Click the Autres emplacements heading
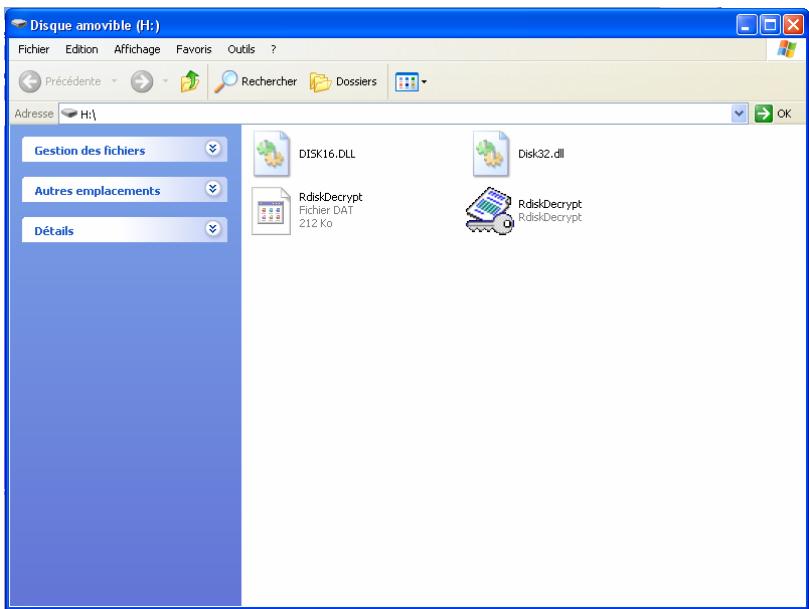 [x=97, y=191]
